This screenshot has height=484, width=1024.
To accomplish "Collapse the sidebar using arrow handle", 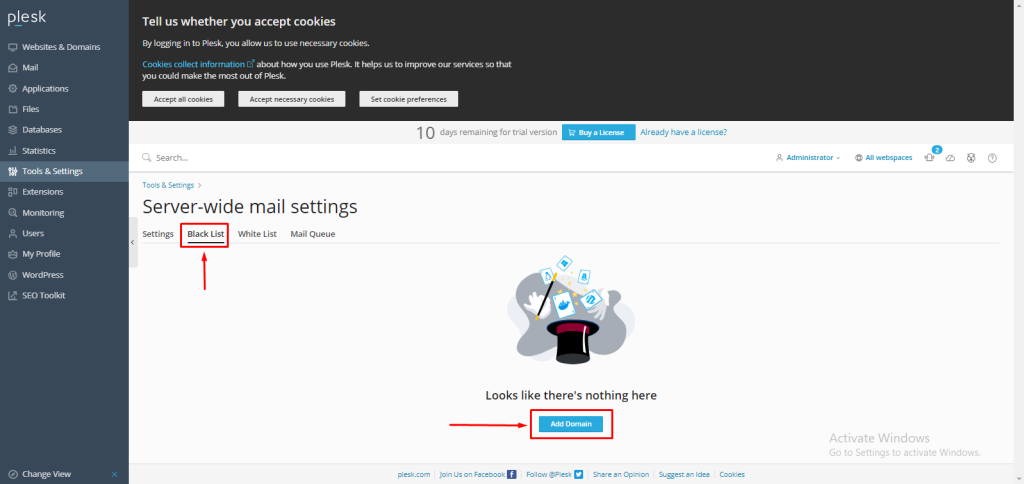I will coord(133,242).
